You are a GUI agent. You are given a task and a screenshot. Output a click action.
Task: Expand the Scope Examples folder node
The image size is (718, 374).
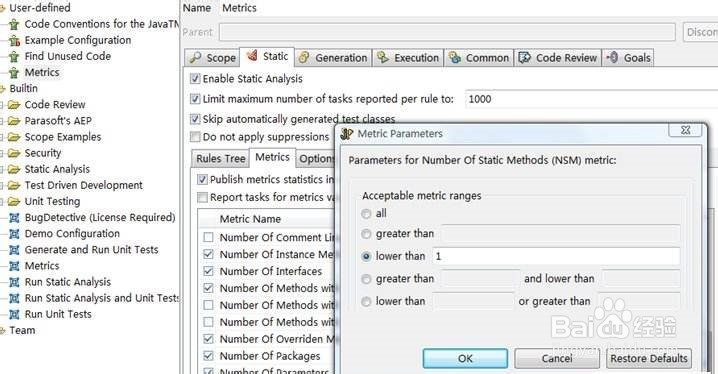(x=2, y=137)
